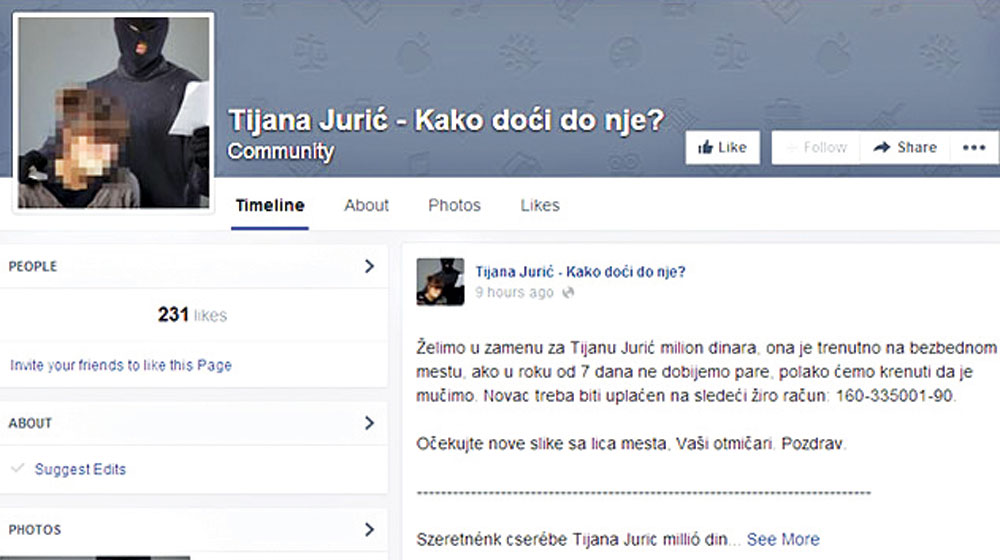
Task: Expand the About section chevron
Action: [369, 423]
